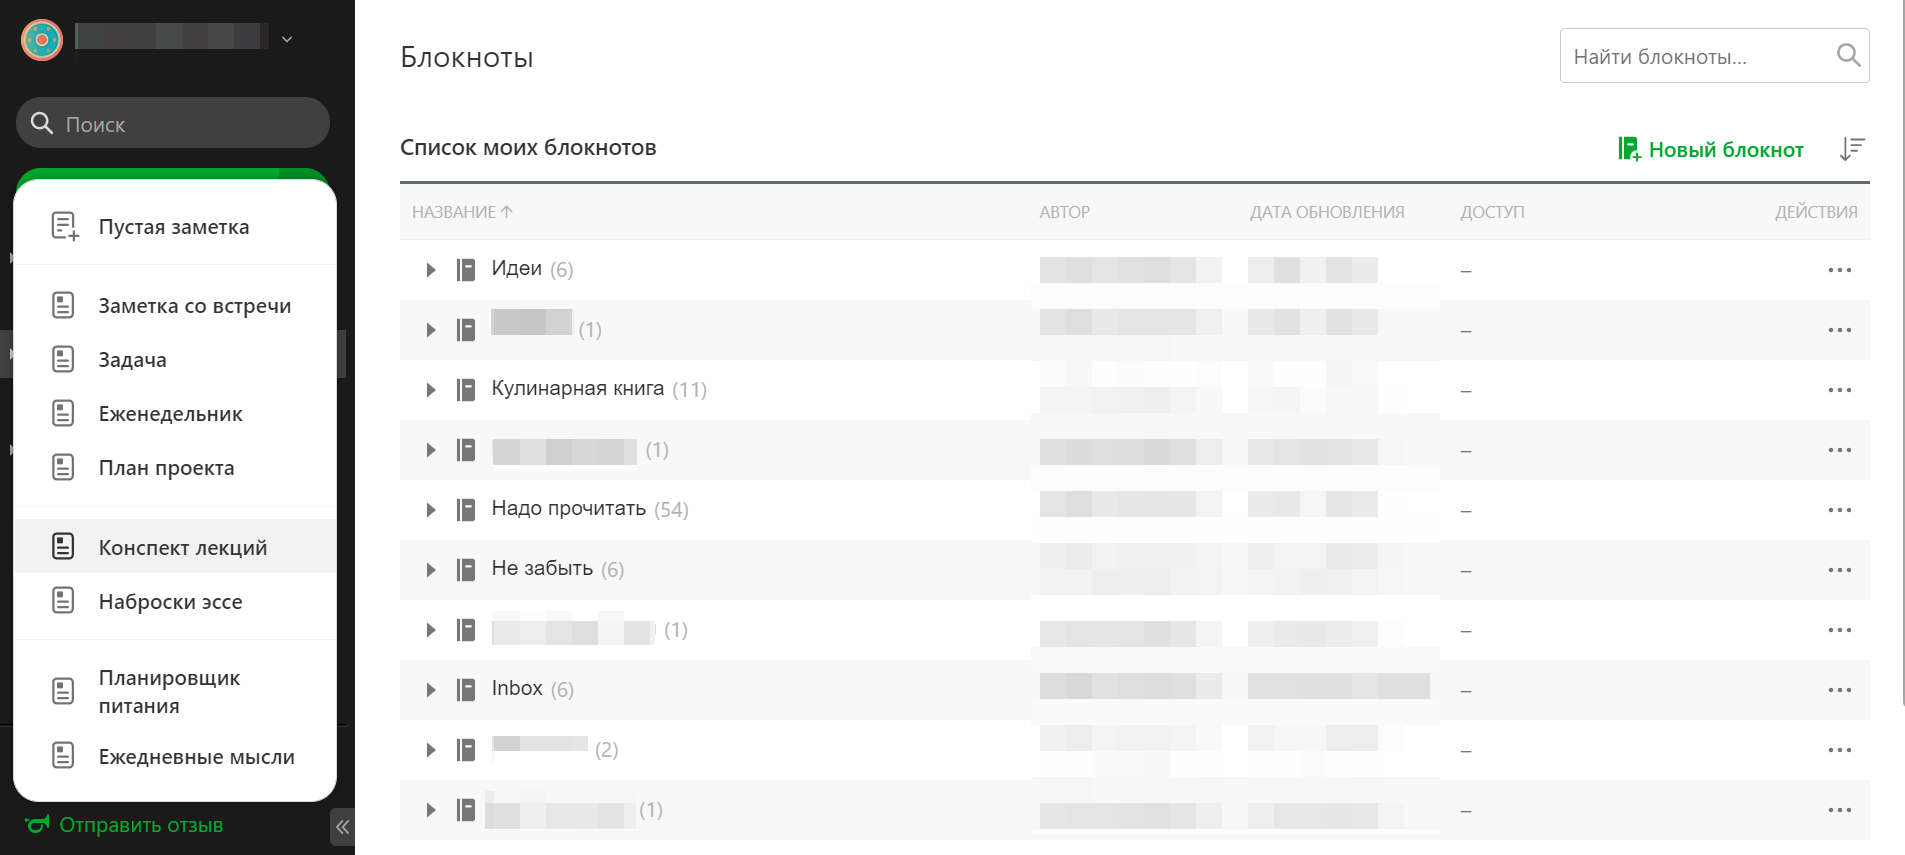The width and height of the screenshot is (1905, 855).
Task: Choose Пустая заметка template
Action: pos(174,227)
